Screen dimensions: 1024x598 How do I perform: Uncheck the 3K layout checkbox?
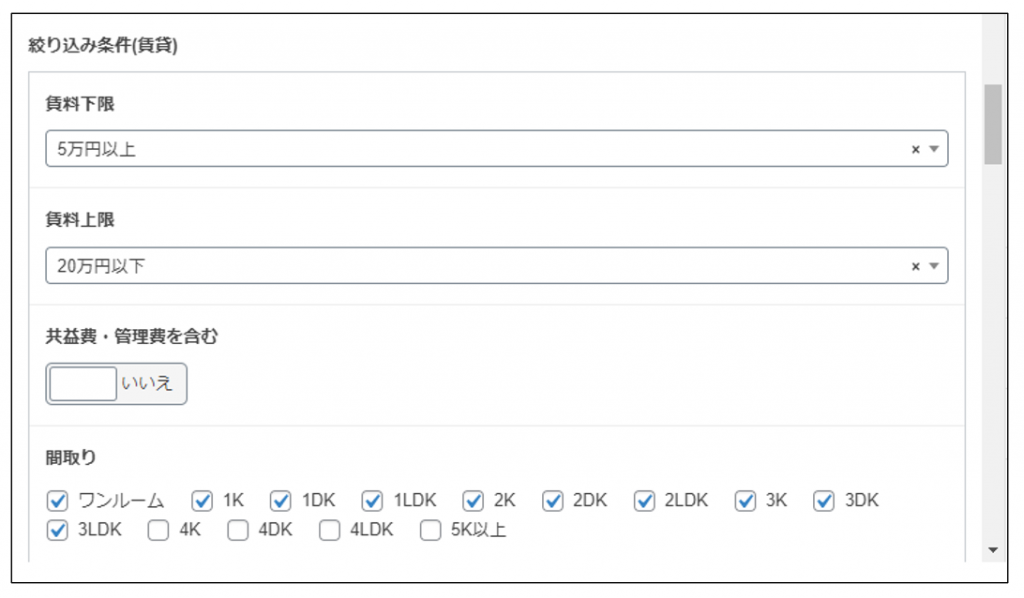[745, 500]
